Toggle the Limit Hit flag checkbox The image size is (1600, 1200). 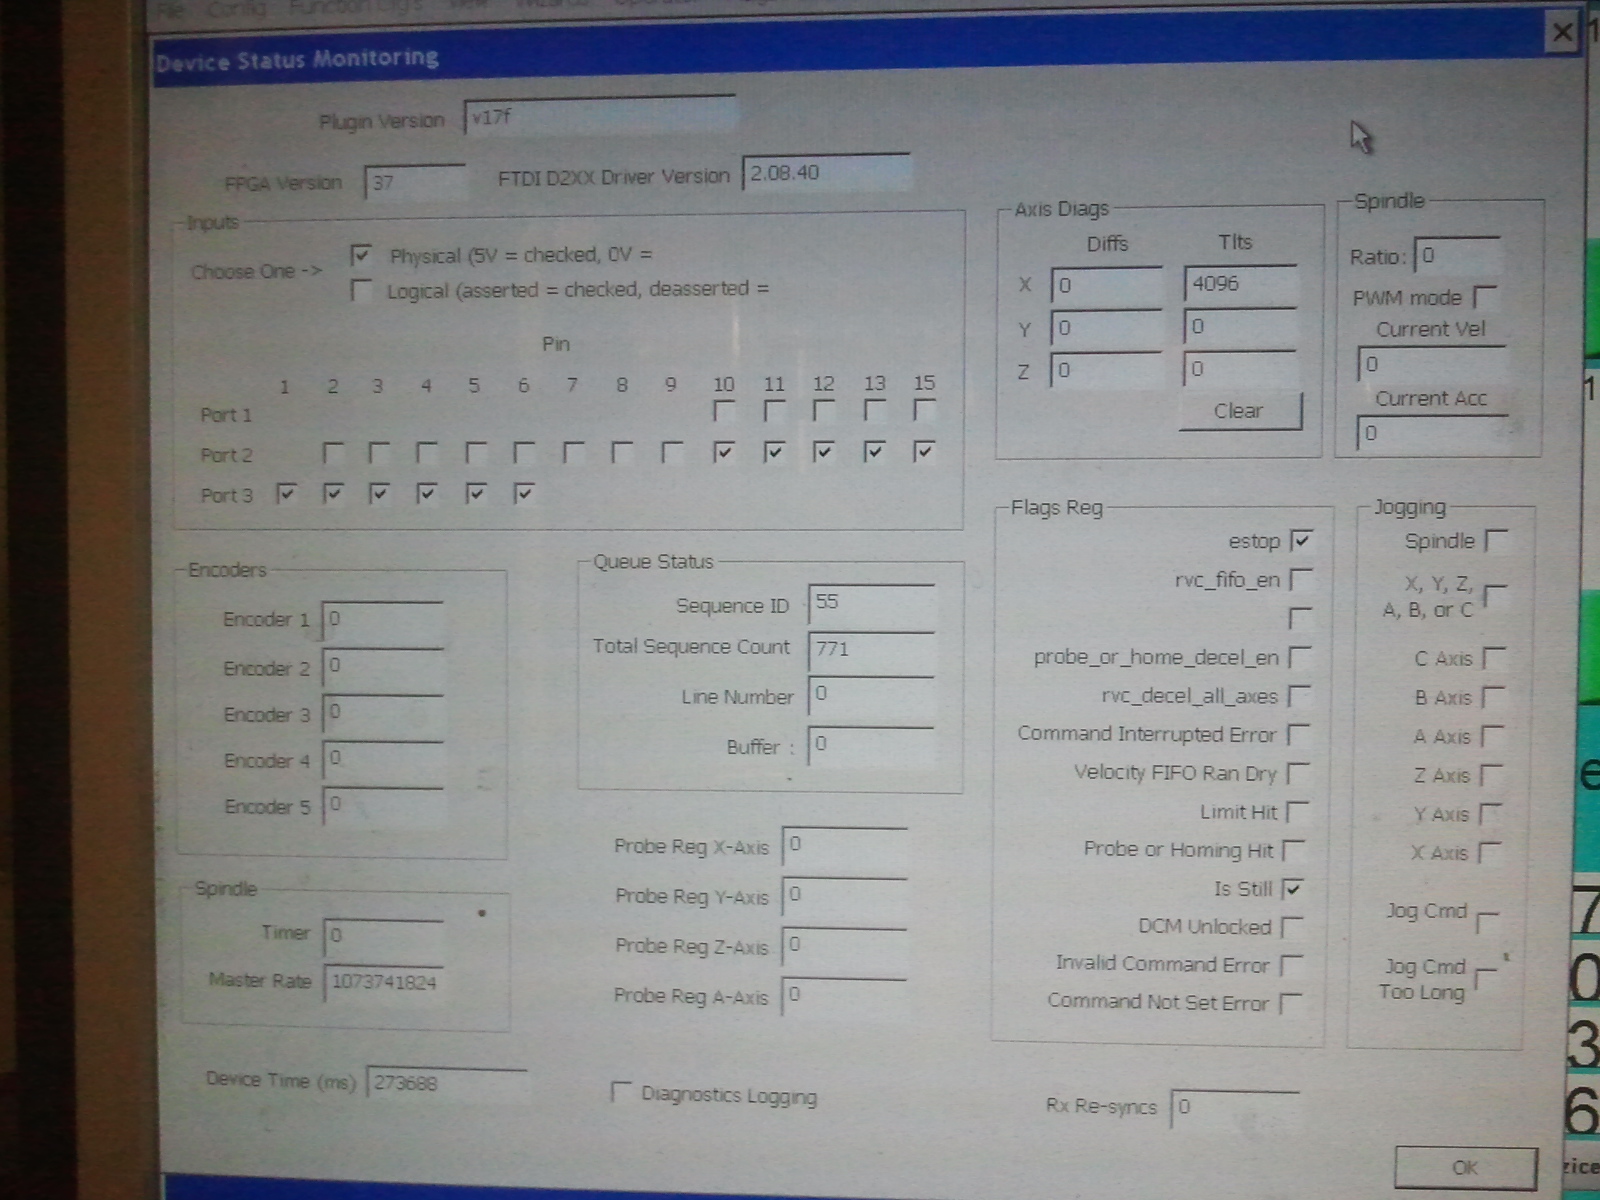[1297, 812]
